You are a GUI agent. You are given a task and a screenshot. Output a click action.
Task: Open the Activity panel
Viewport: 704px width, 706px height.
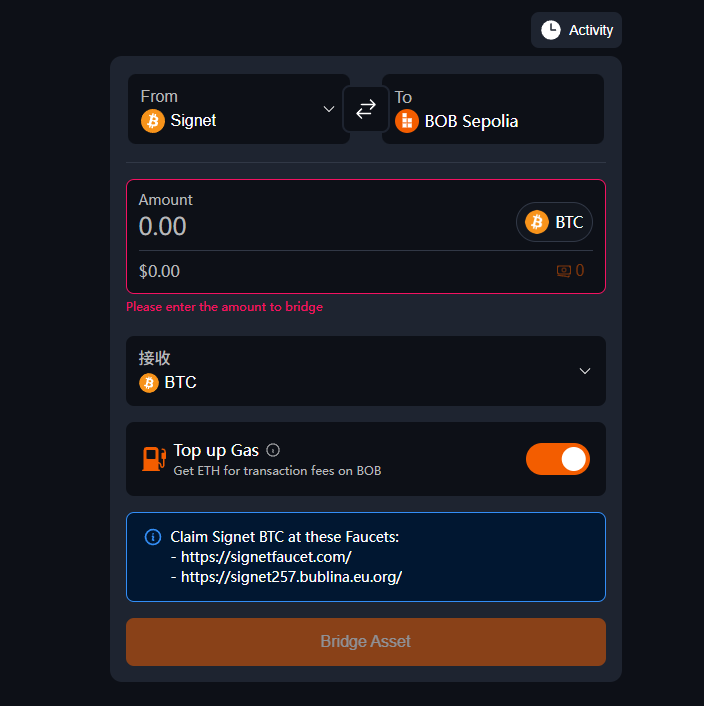coord(576,30)
